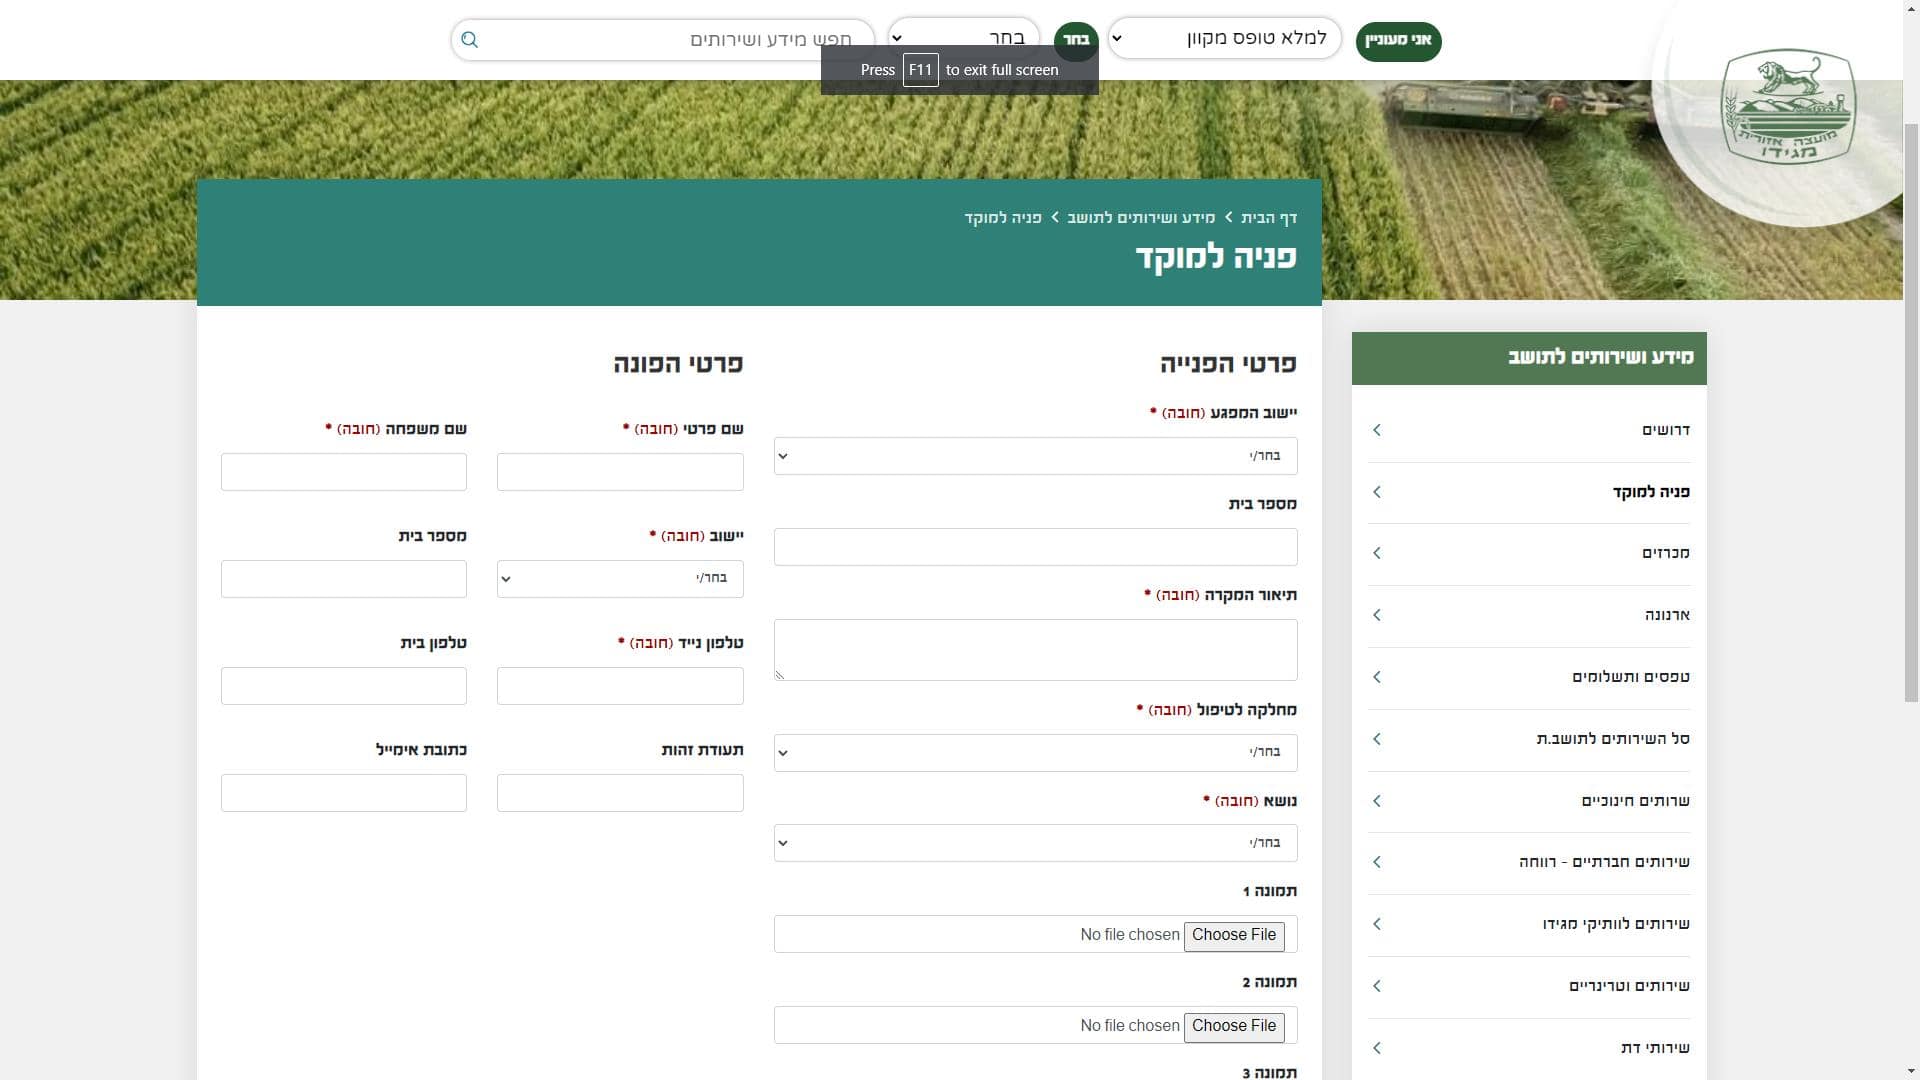Expand the למלא טופס מקוון dropdown
The height and width of the screenshot is (1080, 1920).
[x=1224, y=39]
